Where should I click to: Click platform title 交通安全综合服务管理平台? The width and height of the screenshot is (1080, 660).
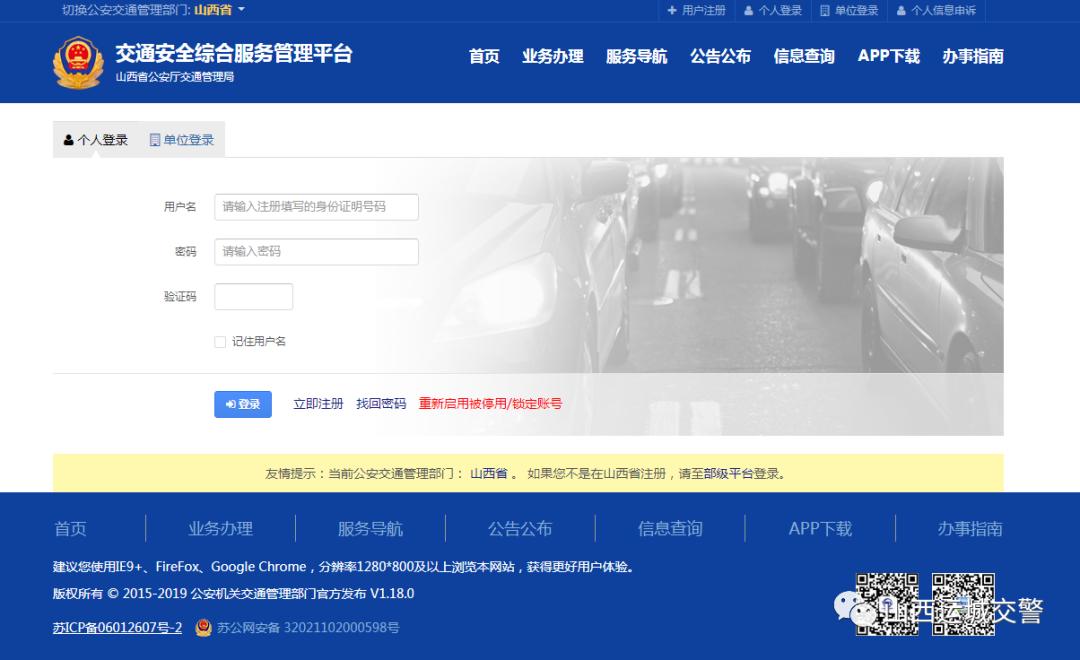pyautogui.click(x=234, y=53)
